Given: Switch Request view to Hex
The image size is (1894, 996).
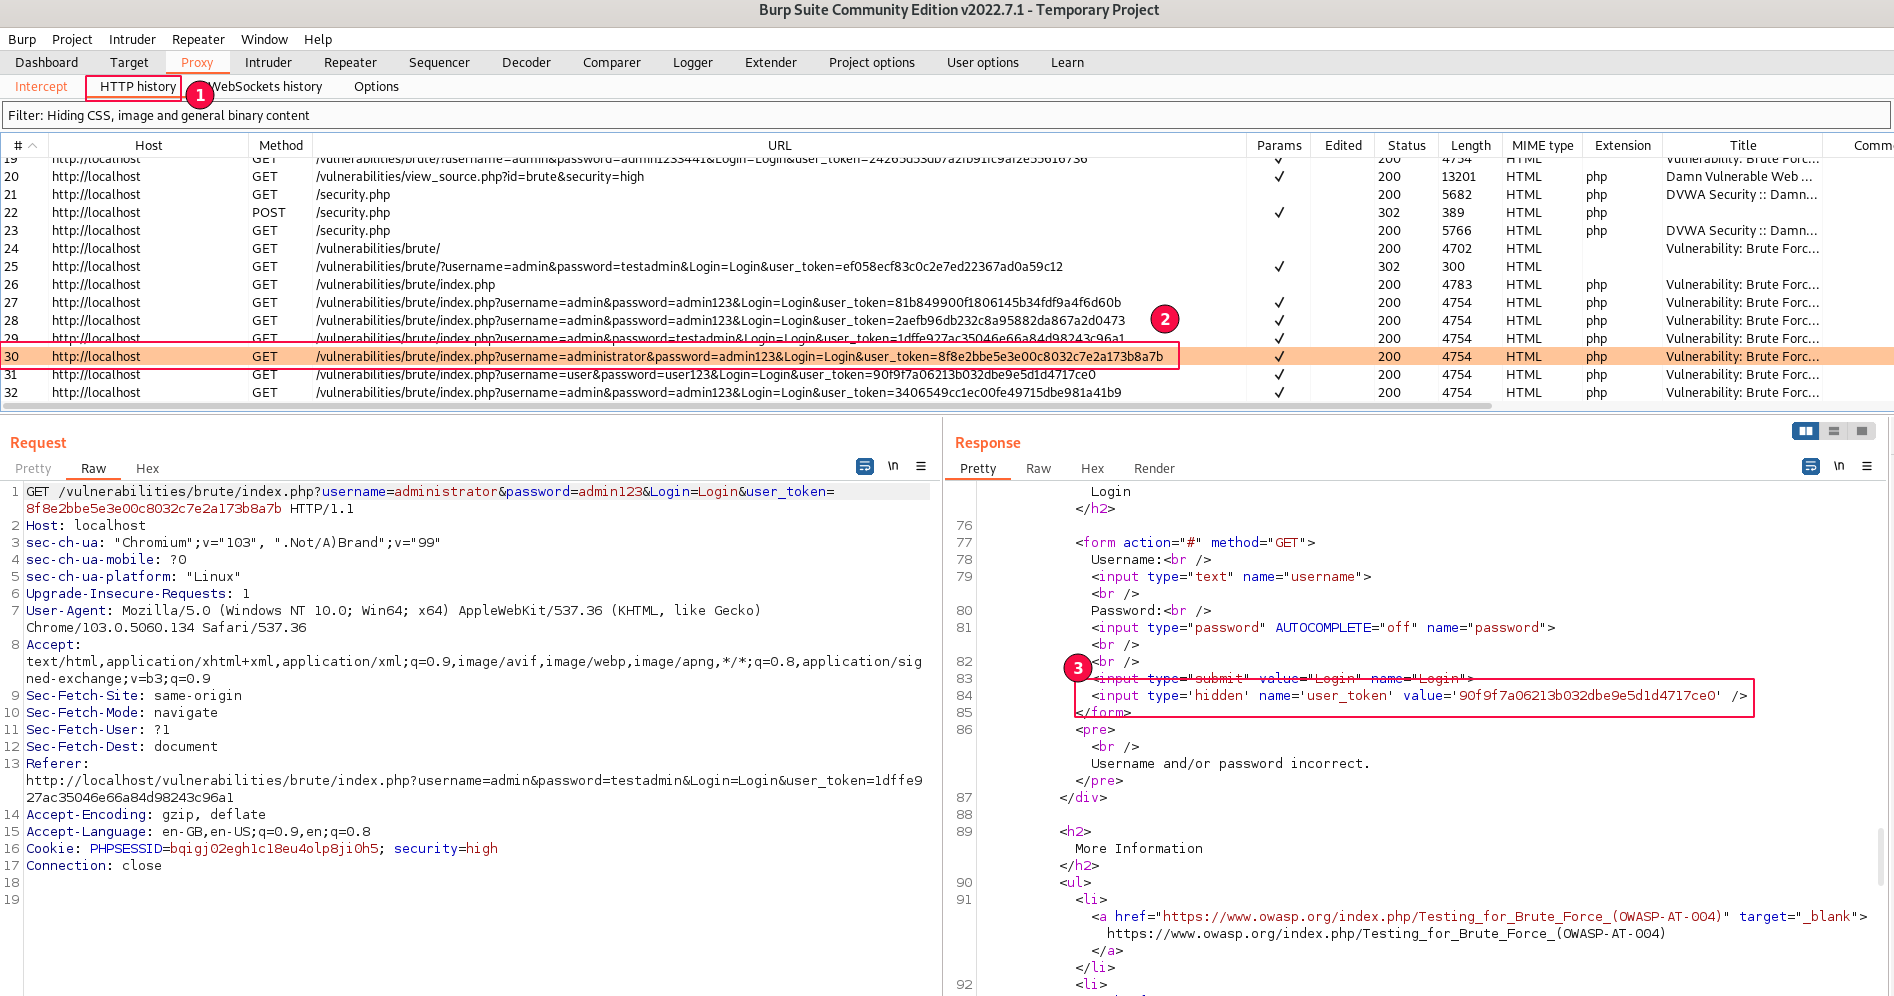Looking at the screenshot, I should [147, 469].
